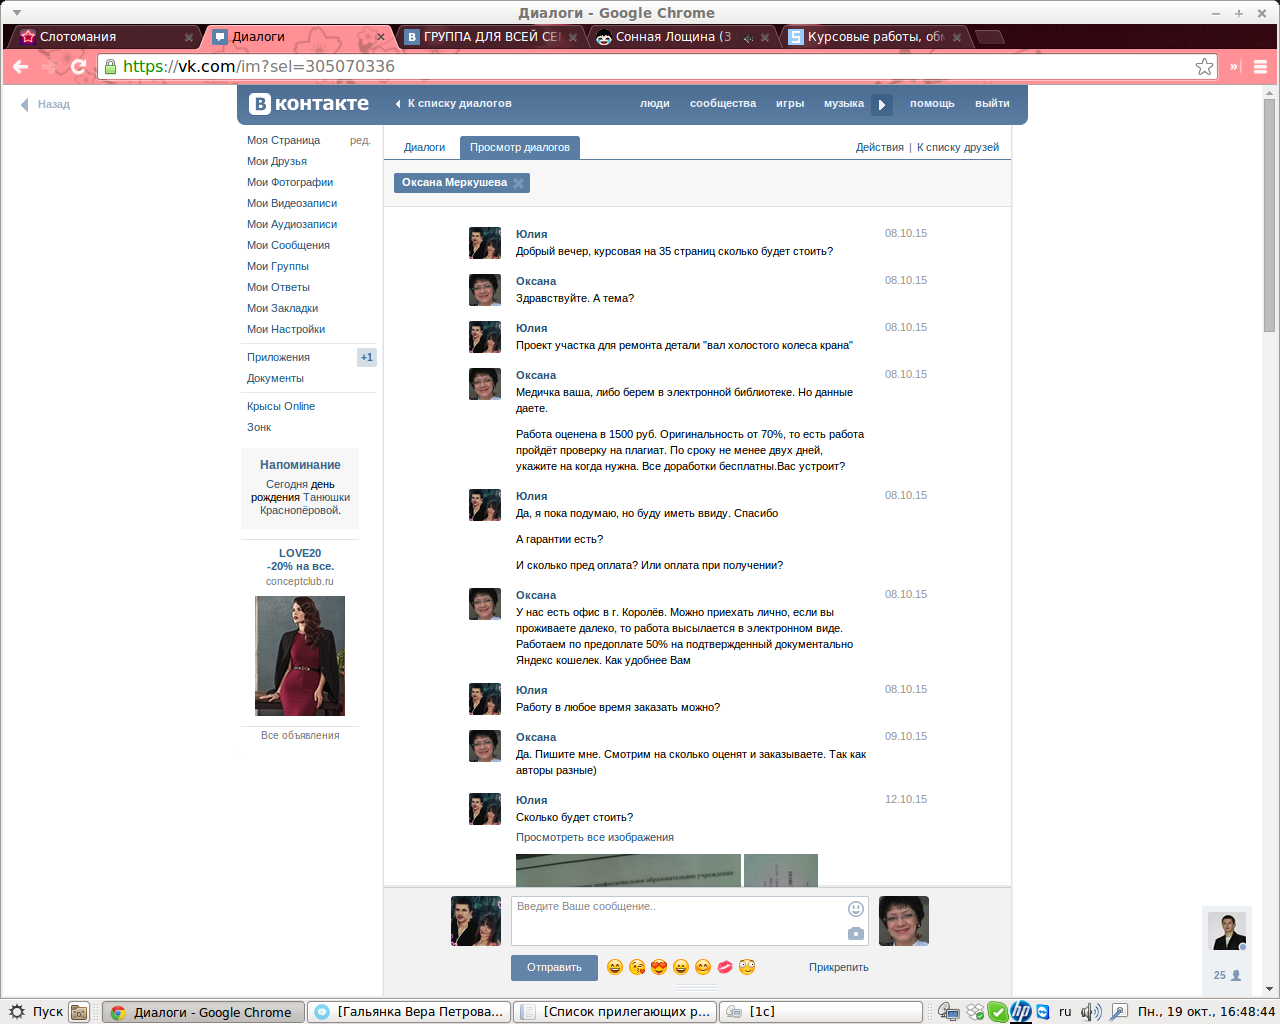
Task: Remove the Оксана Меркушева dialog tab
Action: pos(518,183)
